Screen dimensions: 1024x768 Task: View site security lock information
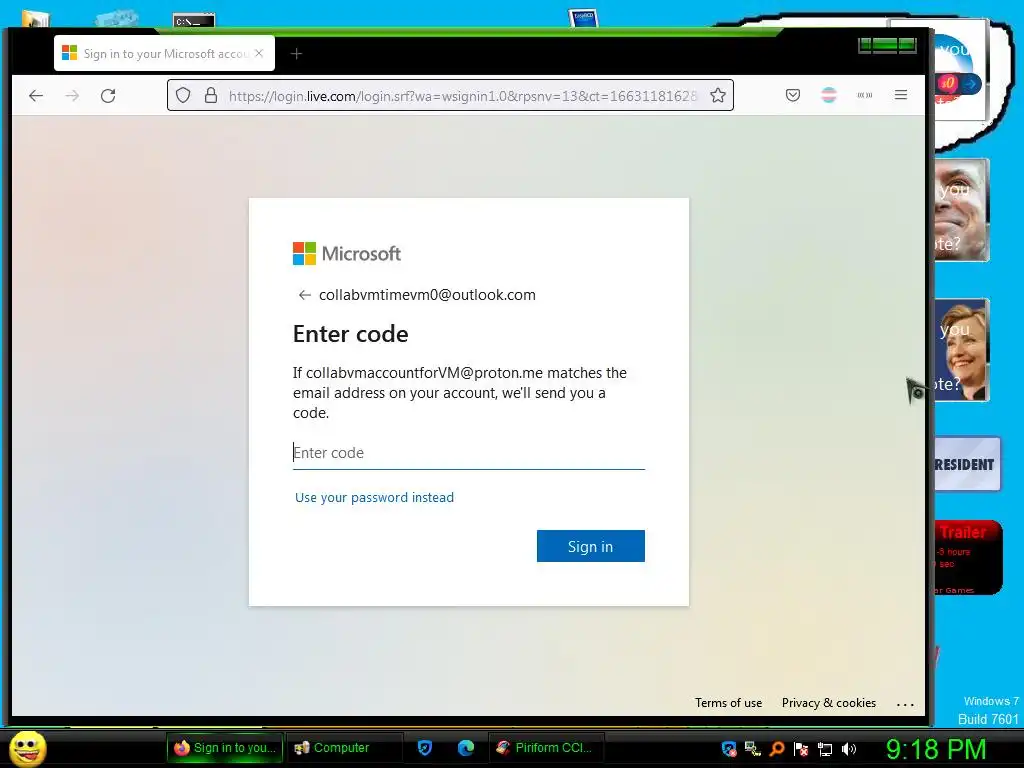(x=211, y=95)
